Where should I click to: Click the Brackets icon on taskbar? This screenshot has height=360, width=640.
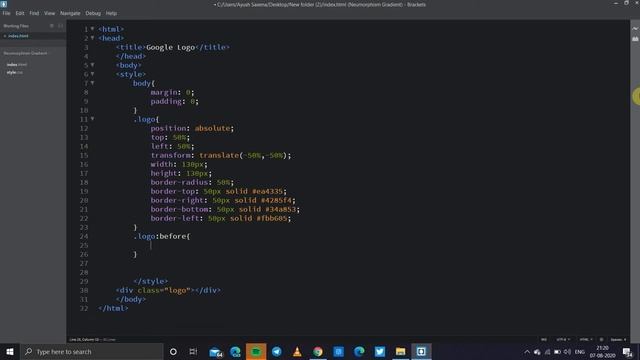click(421, 351)
